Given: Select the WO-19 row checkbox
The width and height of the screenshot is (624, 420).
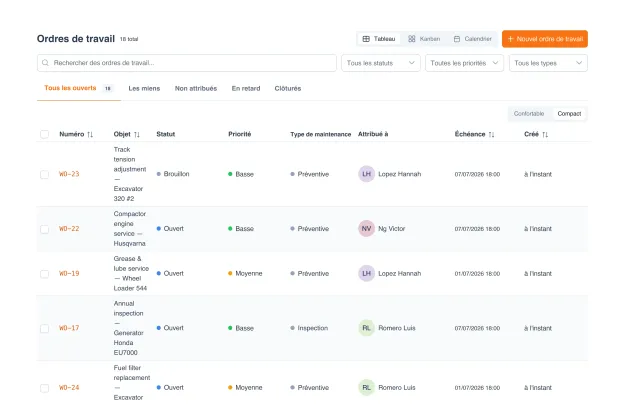Looking at the screenshot, I should [x=45, y=274].
